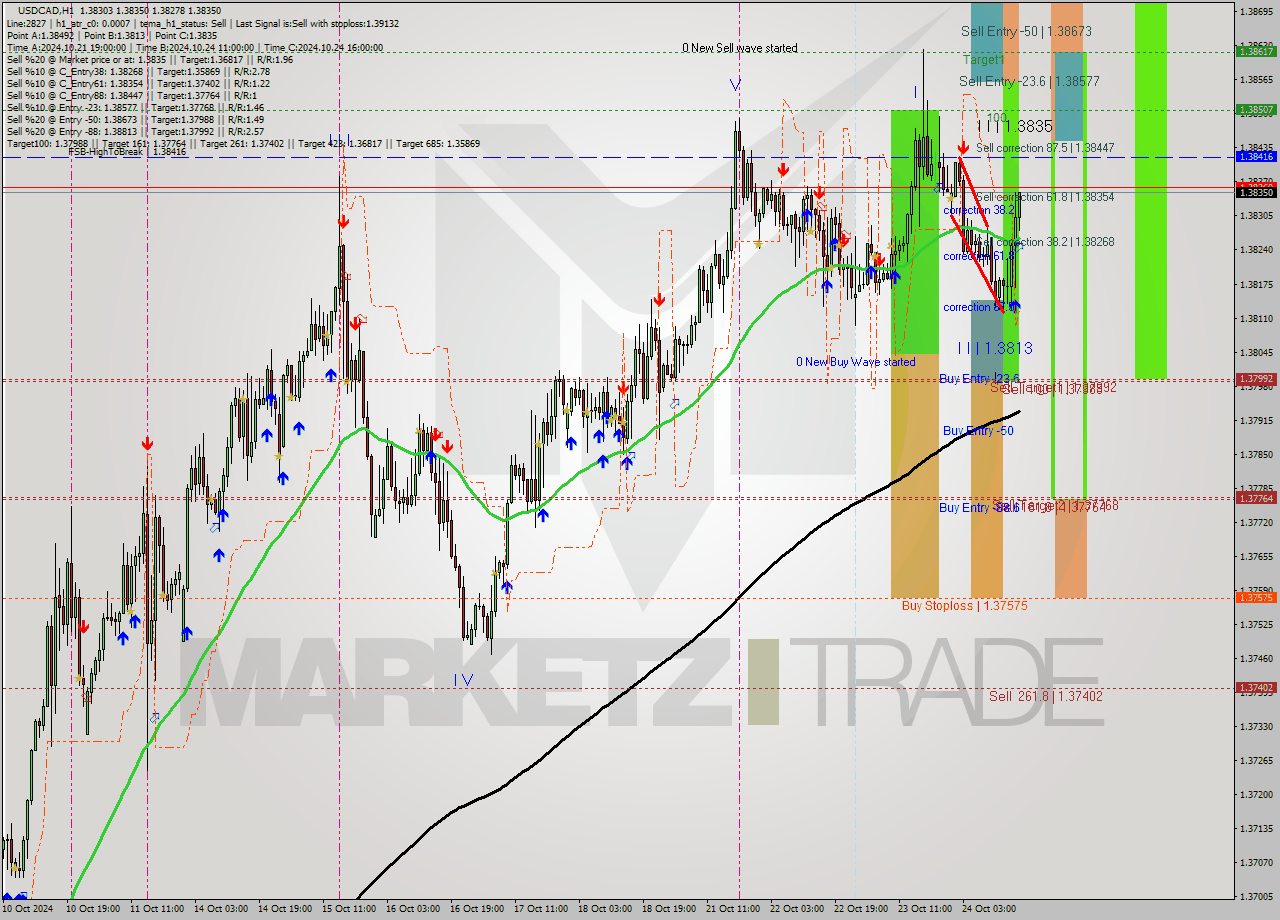The height and width of the screenshot is (920, 1280).
Task: Click the '23 Oct 11:00' time axis label
Action: click(926, 909)
